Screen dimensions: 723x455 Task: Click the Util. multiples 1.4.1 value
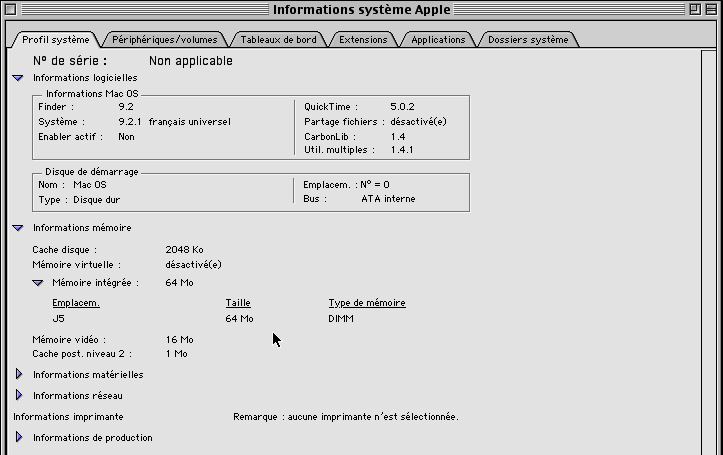[402, 150]
